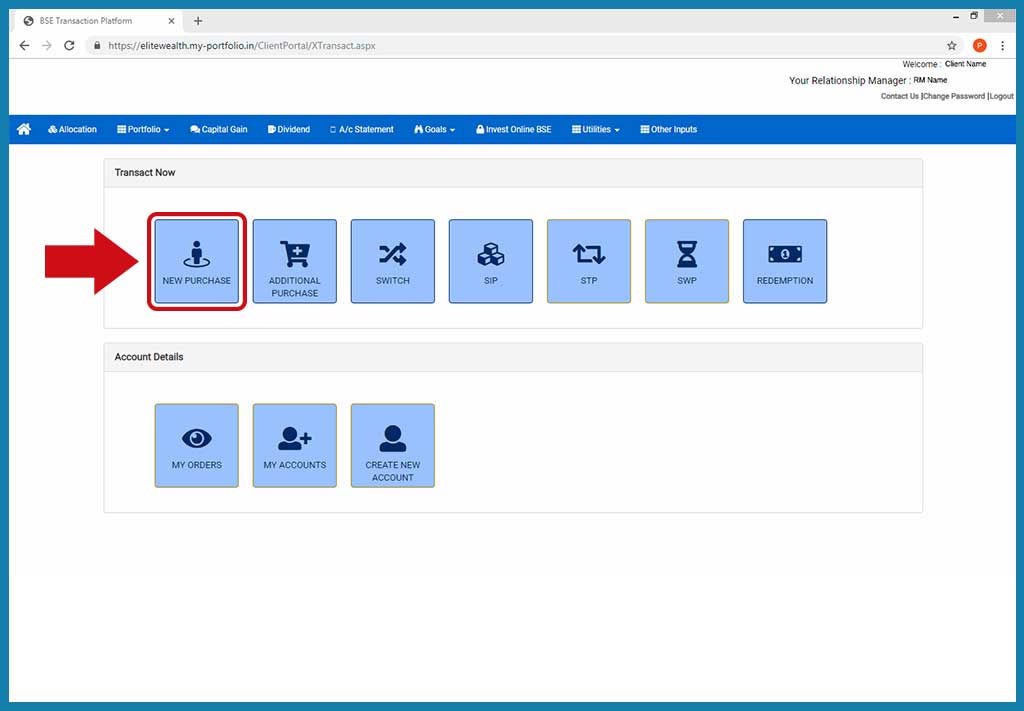
Task: Open a new browser tab
Action: 198,21
